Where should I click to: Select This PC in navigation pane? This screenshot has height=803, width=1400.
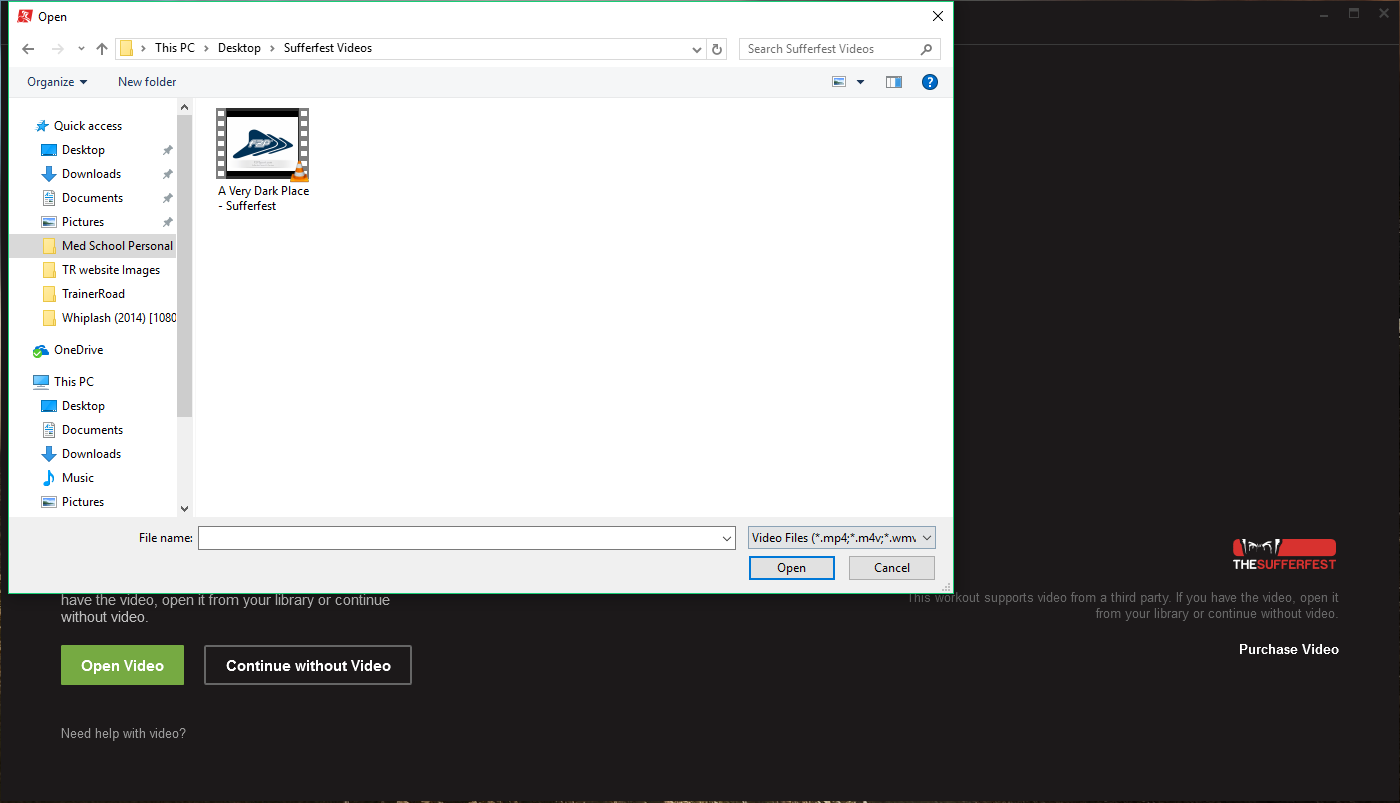73,382
